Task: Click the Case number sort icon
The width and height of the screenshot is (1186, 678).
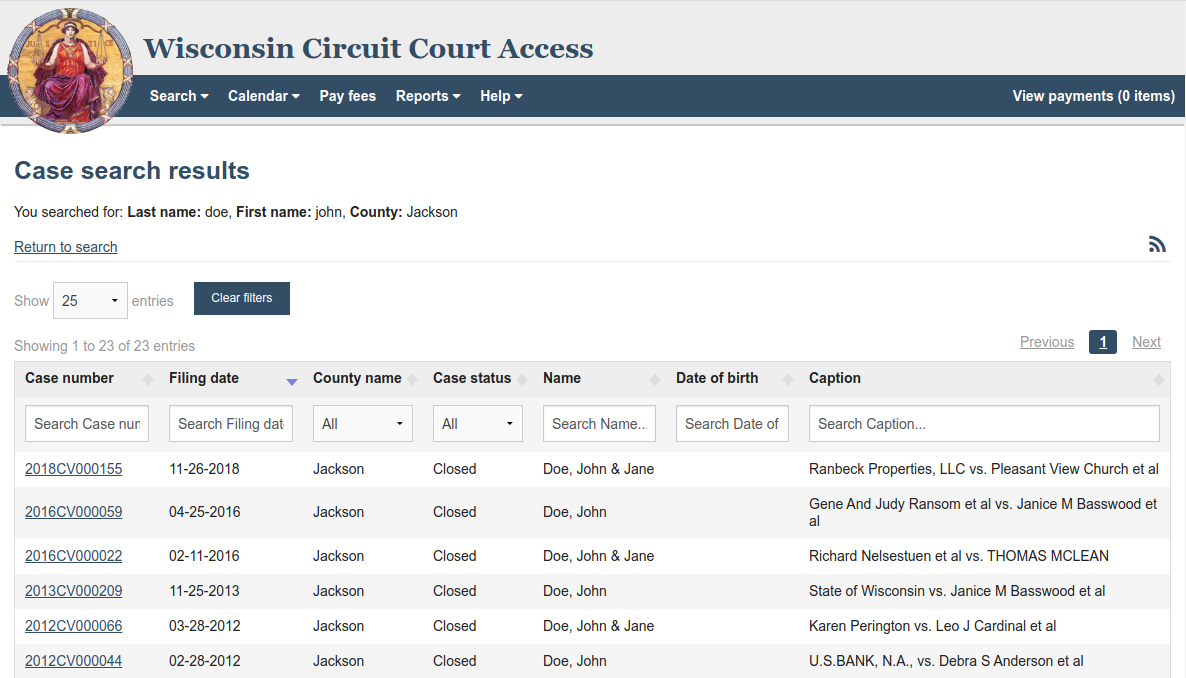Action: tap(148, 380)
